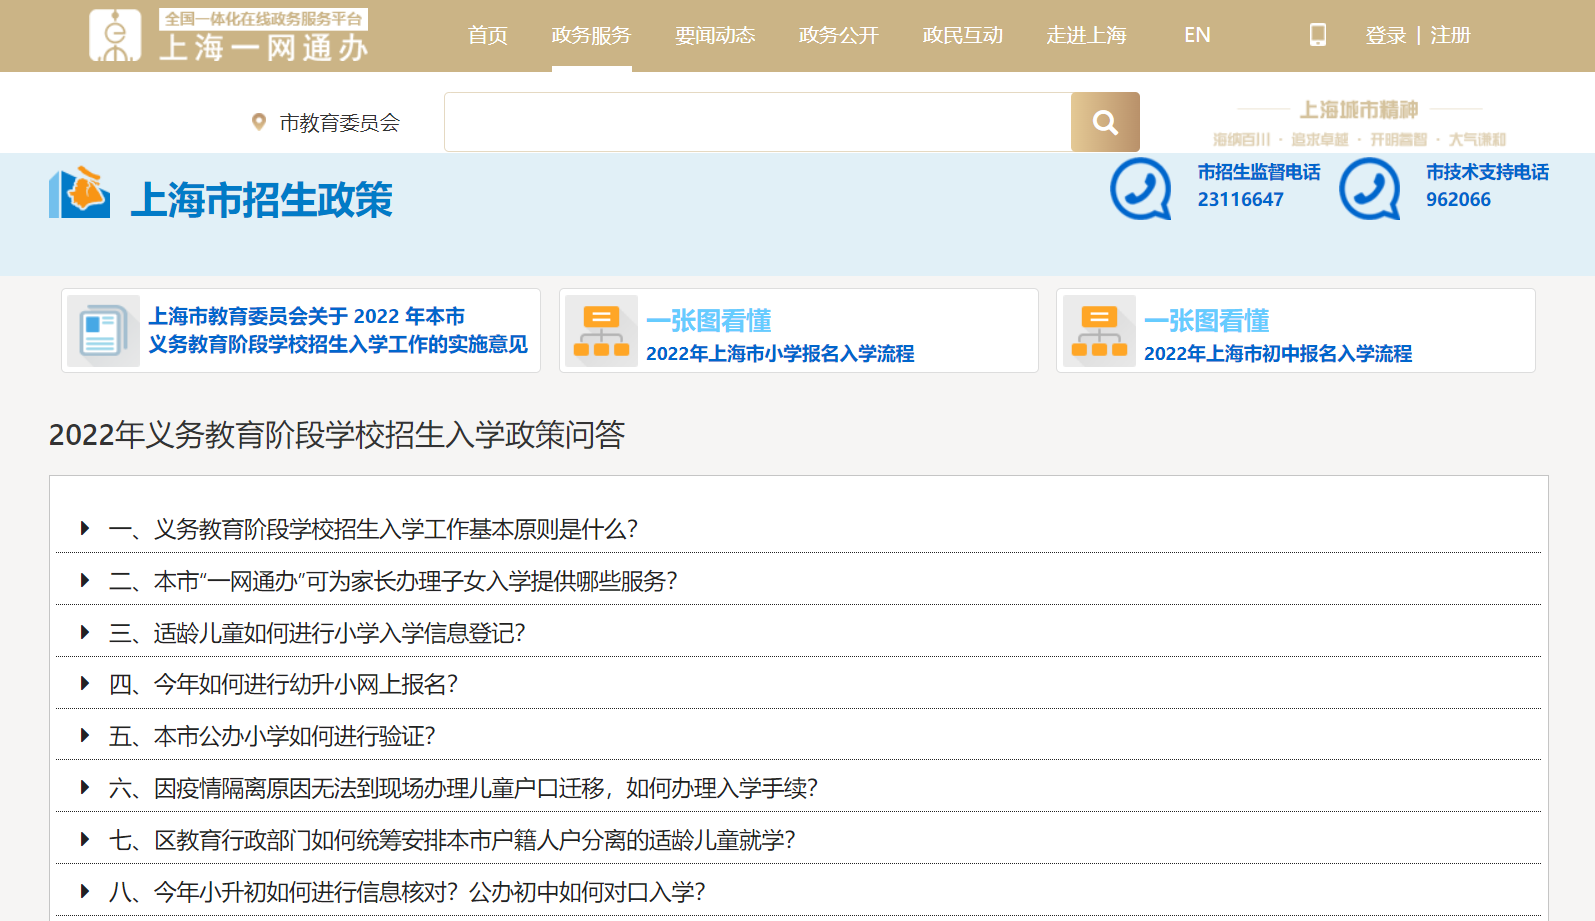Click text 五、本市公办小学如何进行验证?

point(272,736)
